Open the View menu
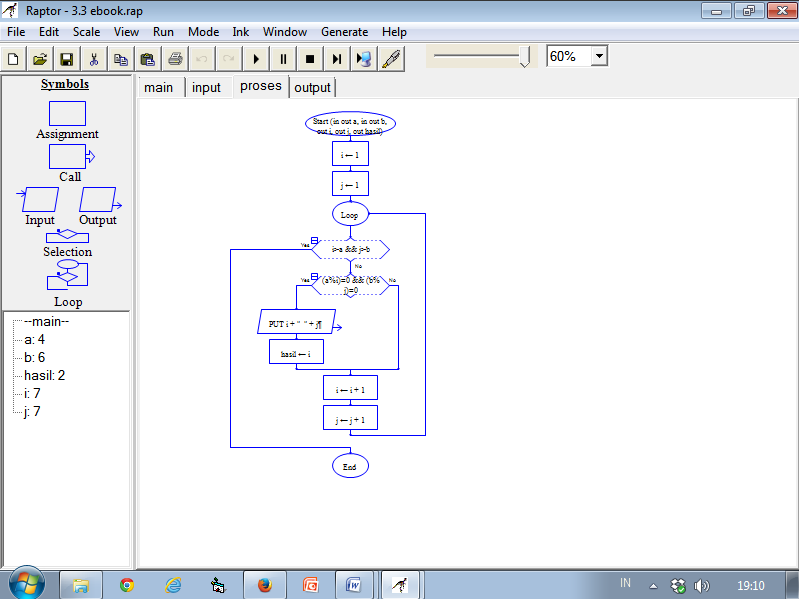Viewport: 799px width, 599px height. tap(126, 32)
